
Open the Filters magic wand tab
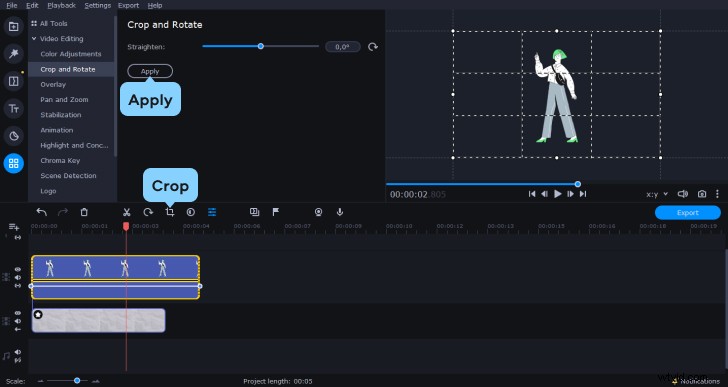click(13, 54)
